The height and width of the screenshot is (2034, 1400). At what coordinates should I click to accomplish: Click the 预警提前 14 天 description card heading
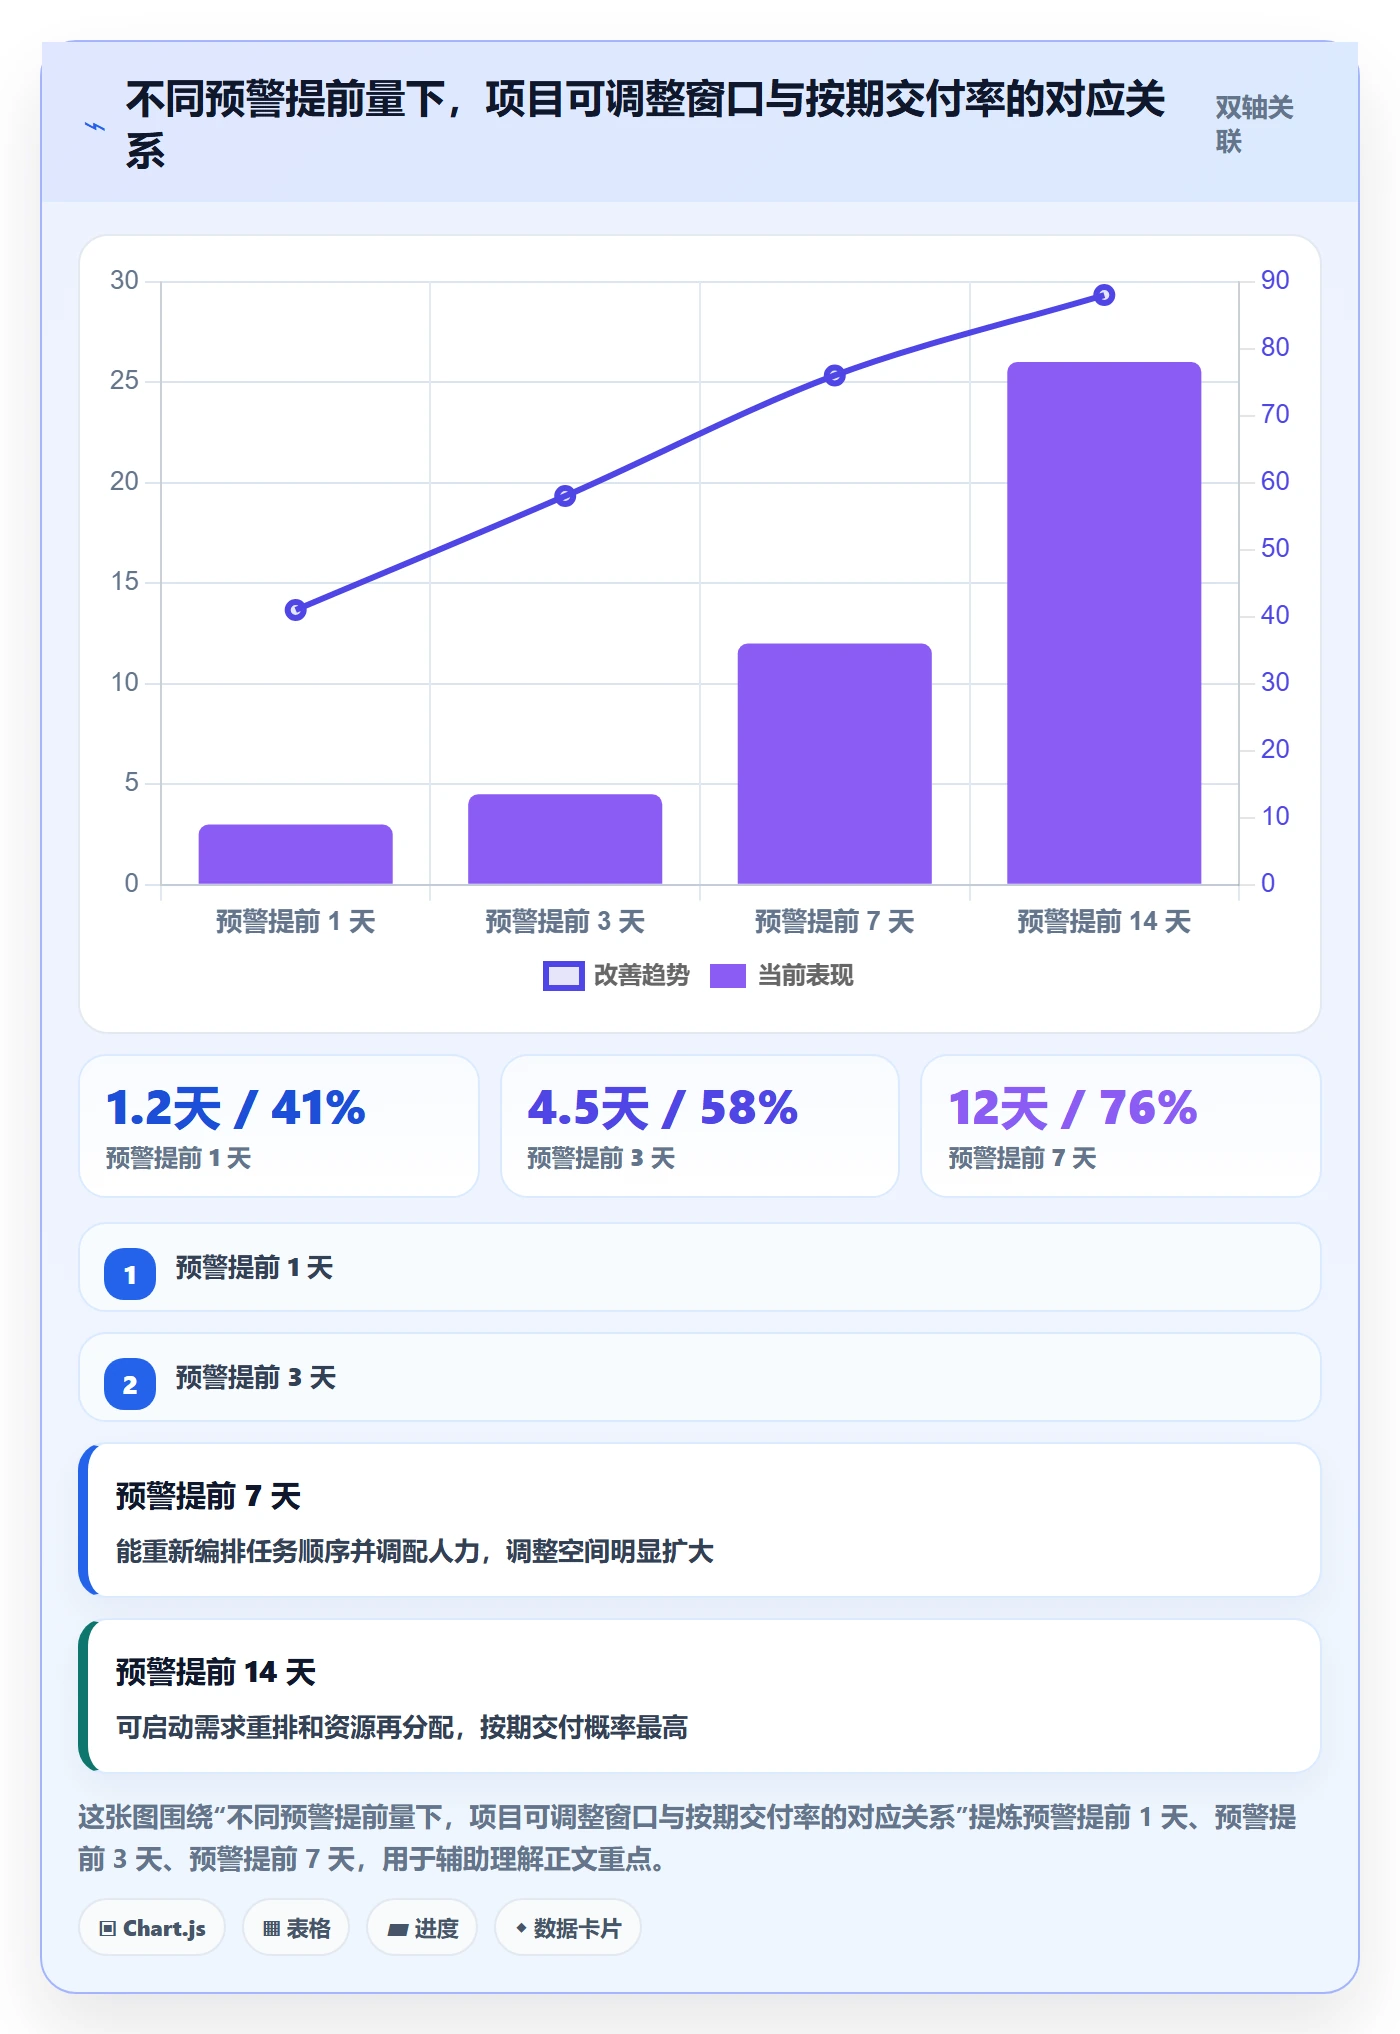click(x=216, y=1672)
